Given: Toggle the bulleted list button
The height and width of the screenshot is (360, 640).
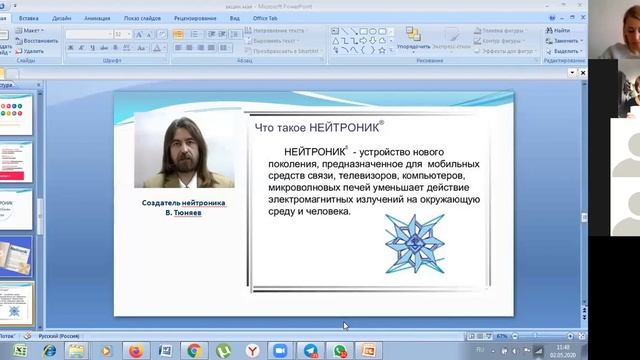Looking at the screenshot, I should (178, 35).
